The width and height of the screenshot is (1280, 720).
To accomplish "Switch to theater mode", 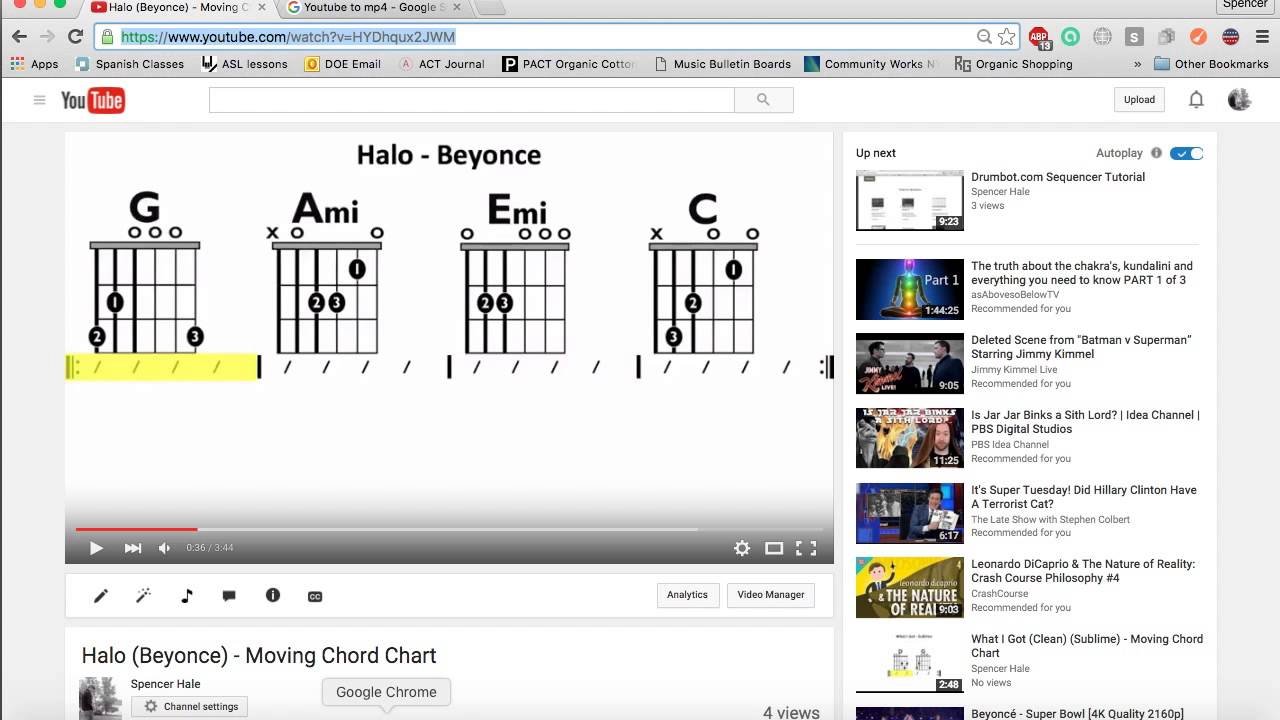I will [x=774, y=548].
